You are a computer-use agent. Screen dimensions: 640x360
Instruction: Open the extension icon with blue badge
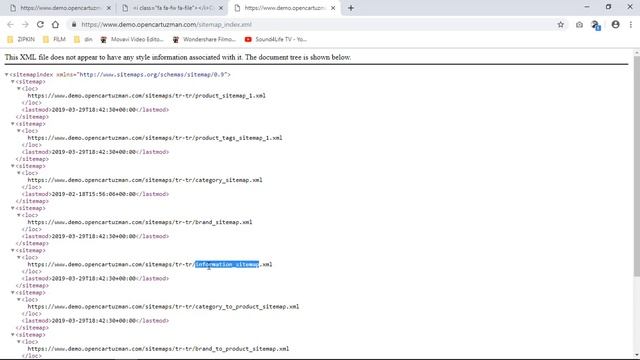[x=596, y=25]
